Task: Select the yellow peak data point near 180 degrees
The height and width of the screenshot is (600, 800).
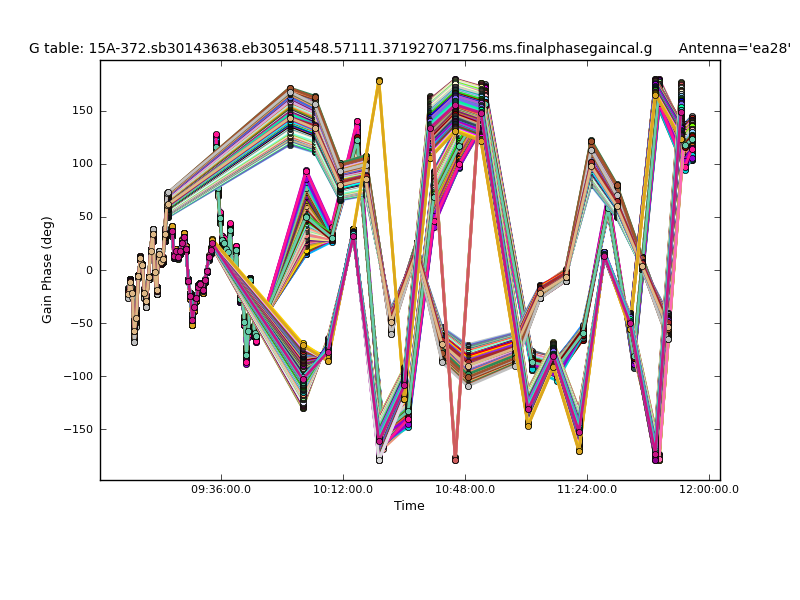Action: [379, 81]
